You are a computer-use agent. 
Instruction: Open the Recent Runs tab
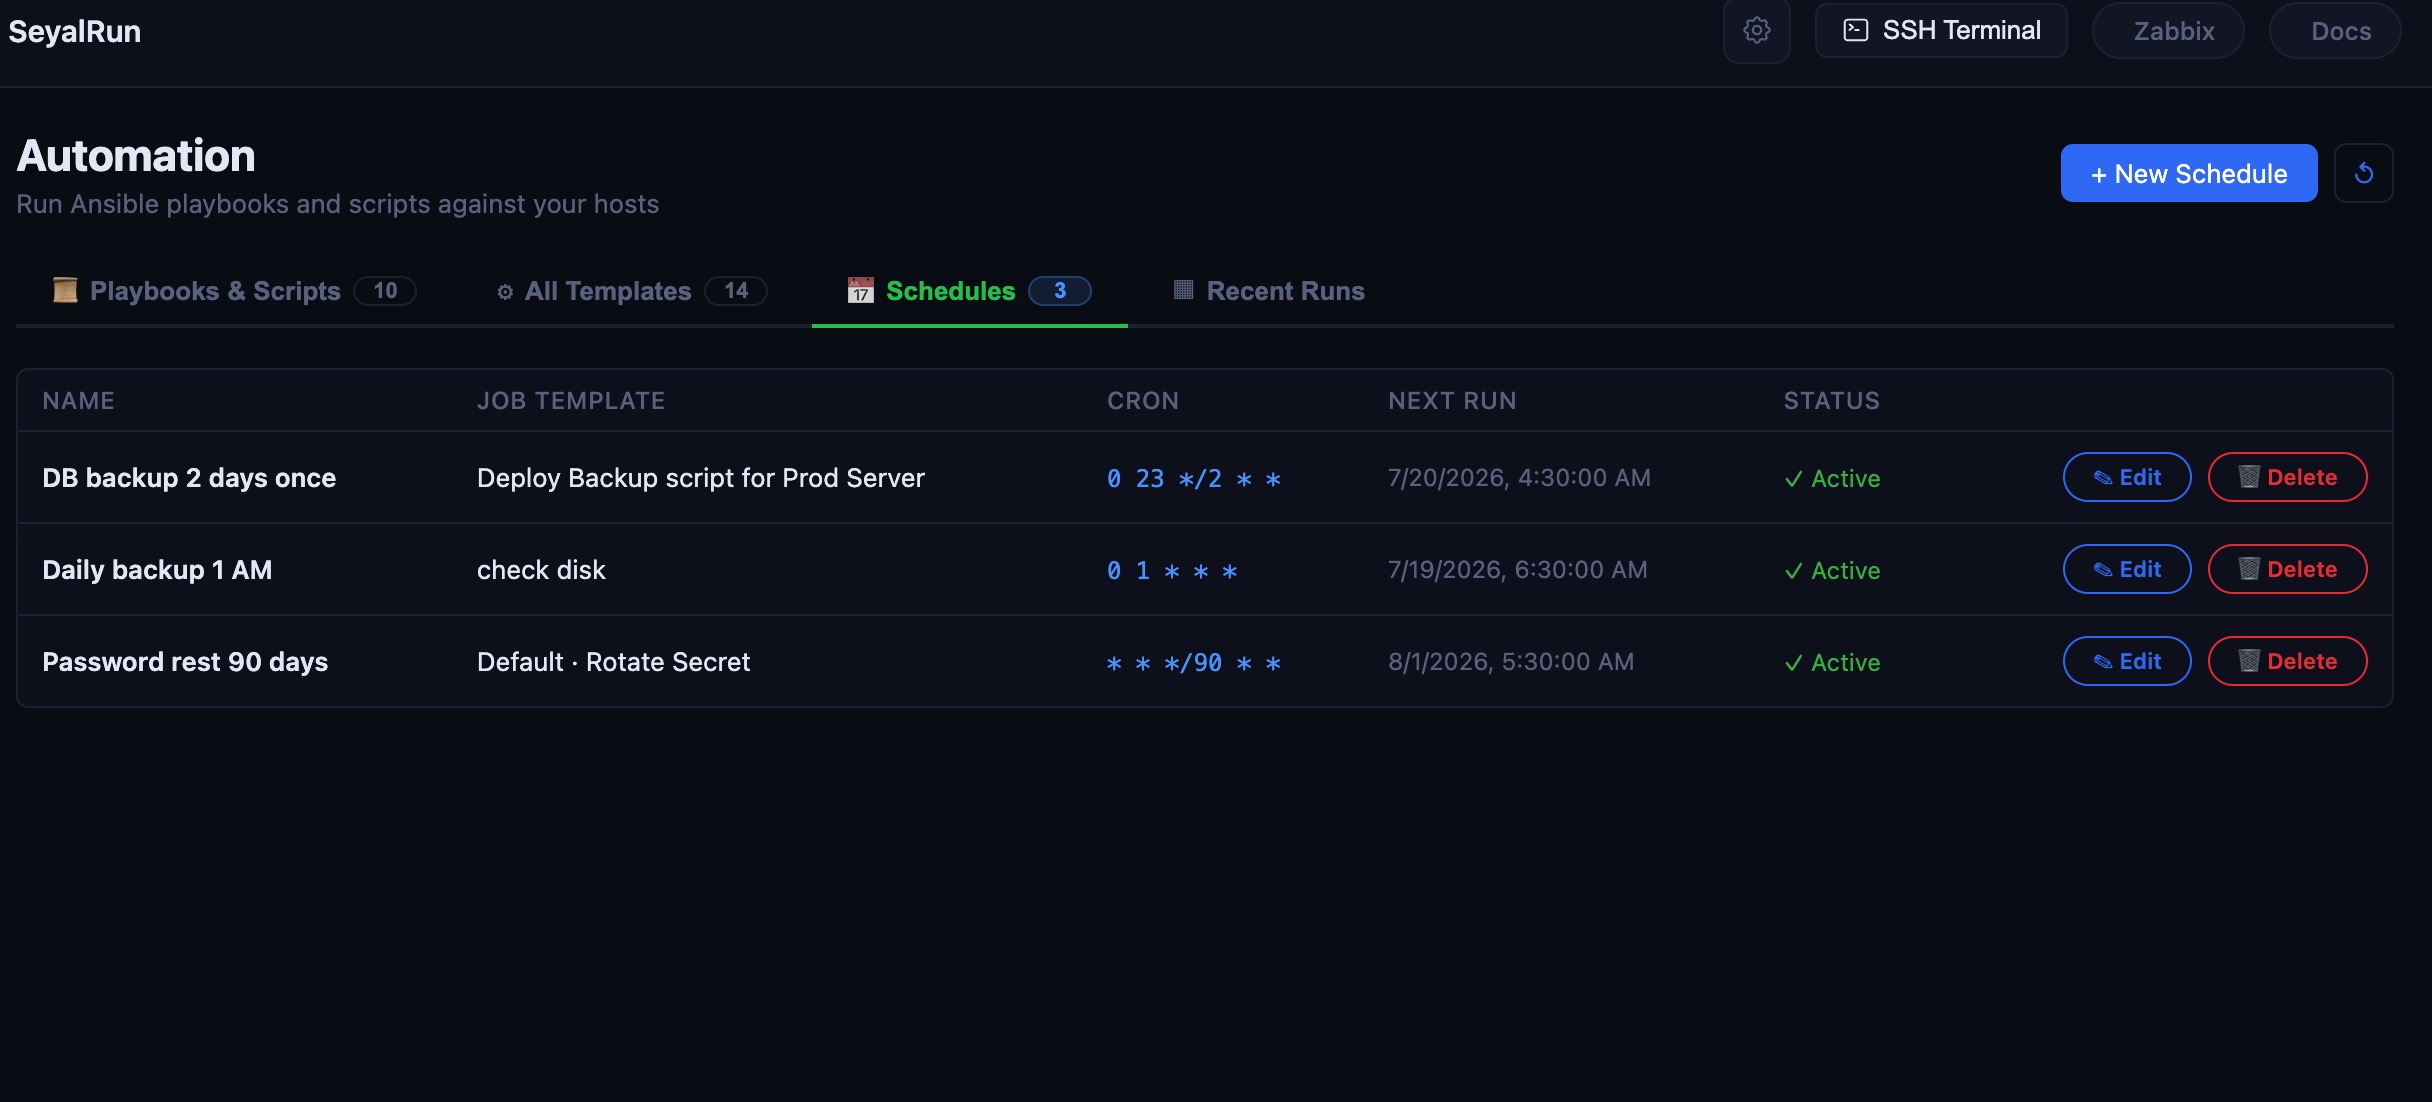[x=1268, y=291]
